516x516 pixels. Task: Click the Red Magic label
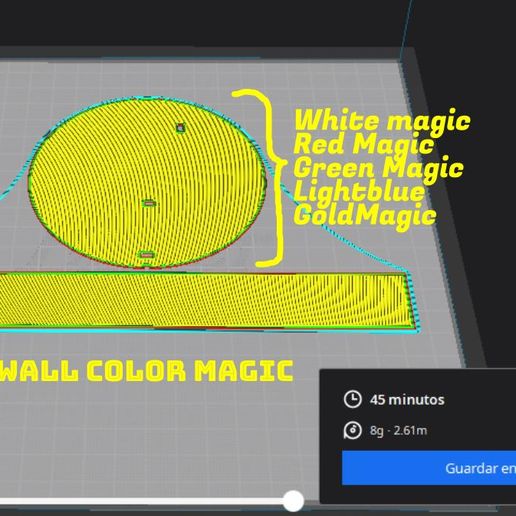(364, 144)
